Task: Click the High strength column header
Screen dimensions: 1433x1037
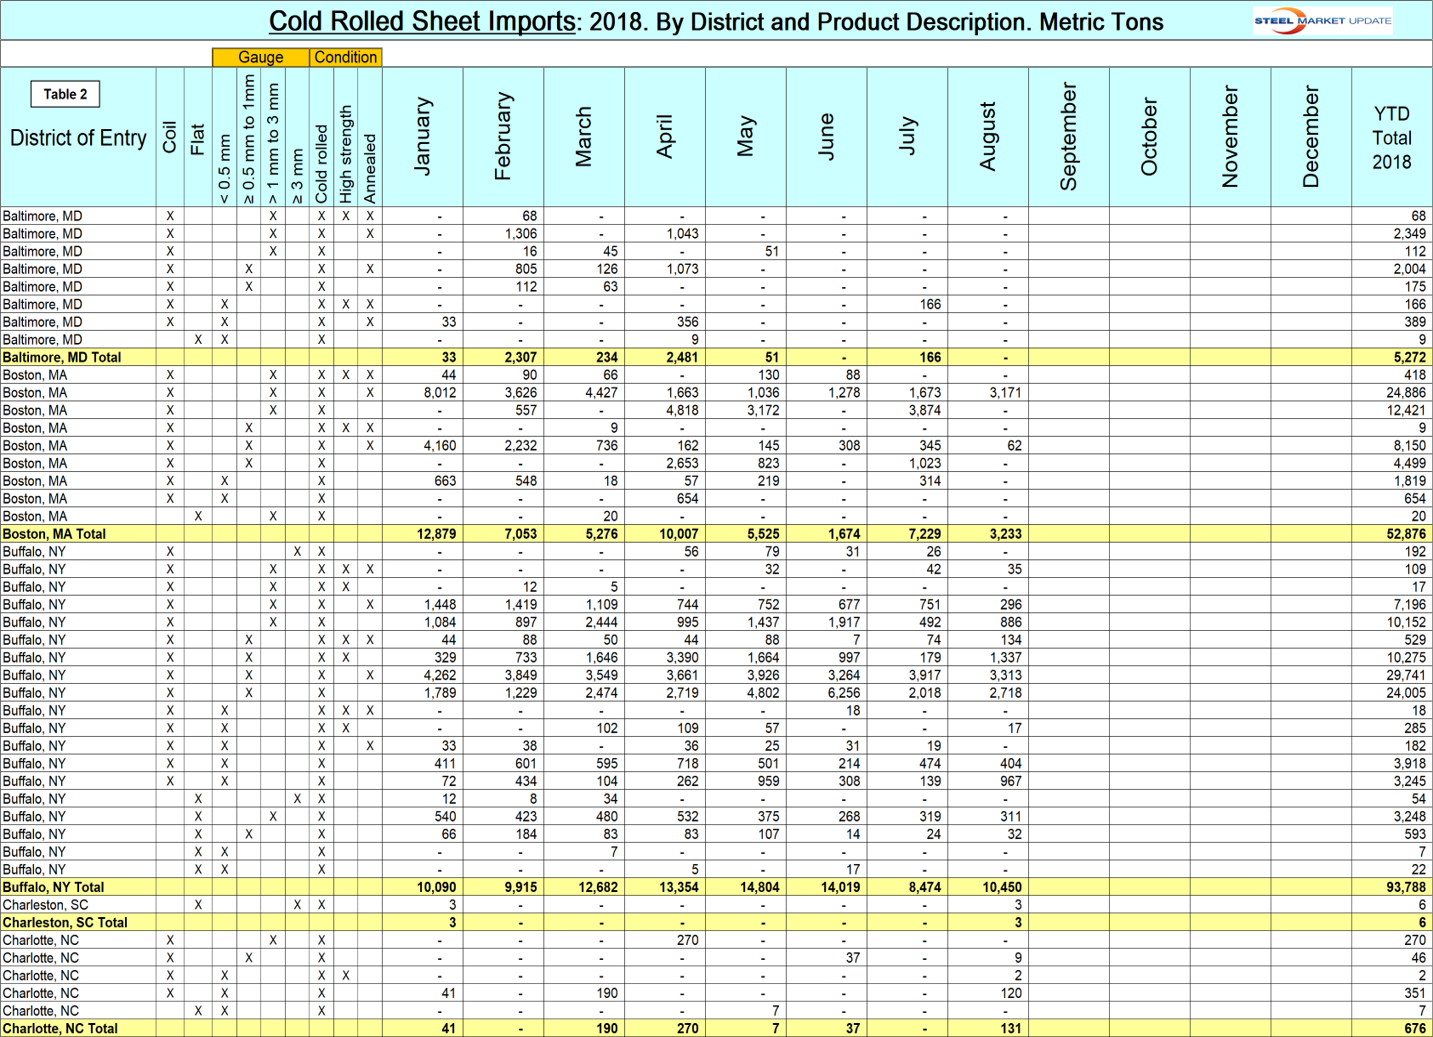Action: click(x=346, y=155)
